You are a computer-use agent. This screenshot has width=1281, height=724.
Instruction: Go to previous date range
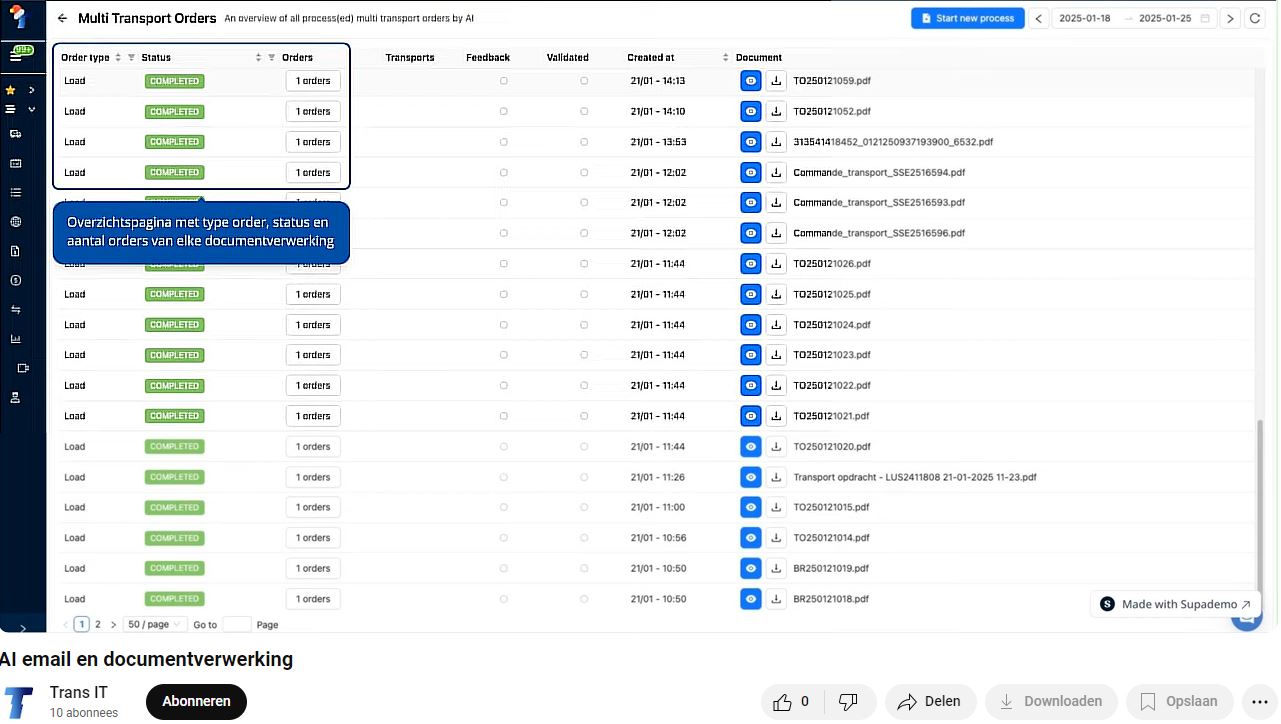[x=1039, y=18]
